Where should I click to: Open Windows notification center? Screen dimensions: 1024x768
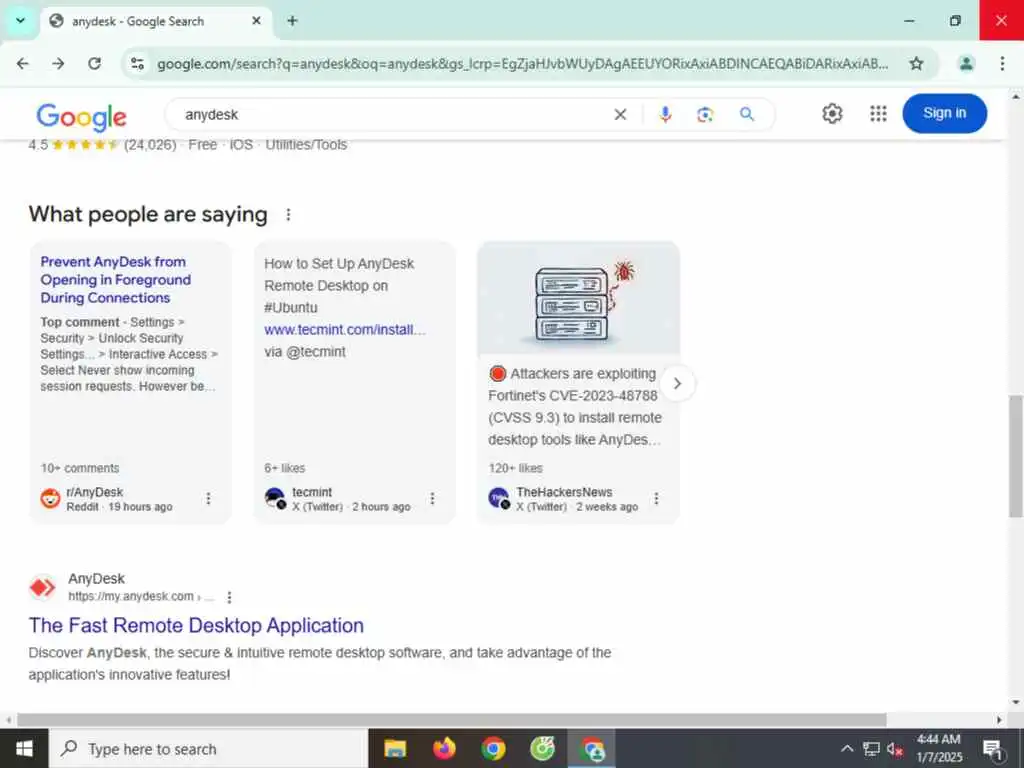[x=993, y=748]
